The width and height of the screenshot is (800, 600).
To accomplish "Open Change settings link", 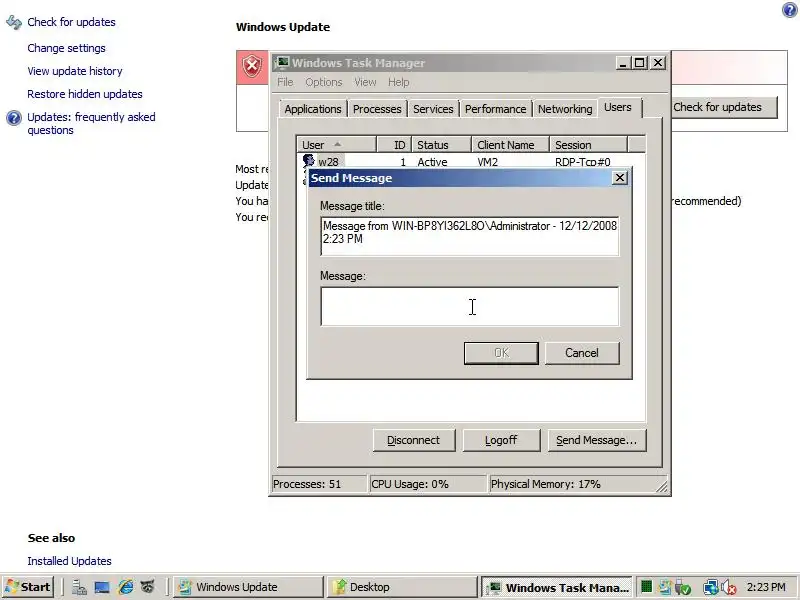I will pos(66,48).
